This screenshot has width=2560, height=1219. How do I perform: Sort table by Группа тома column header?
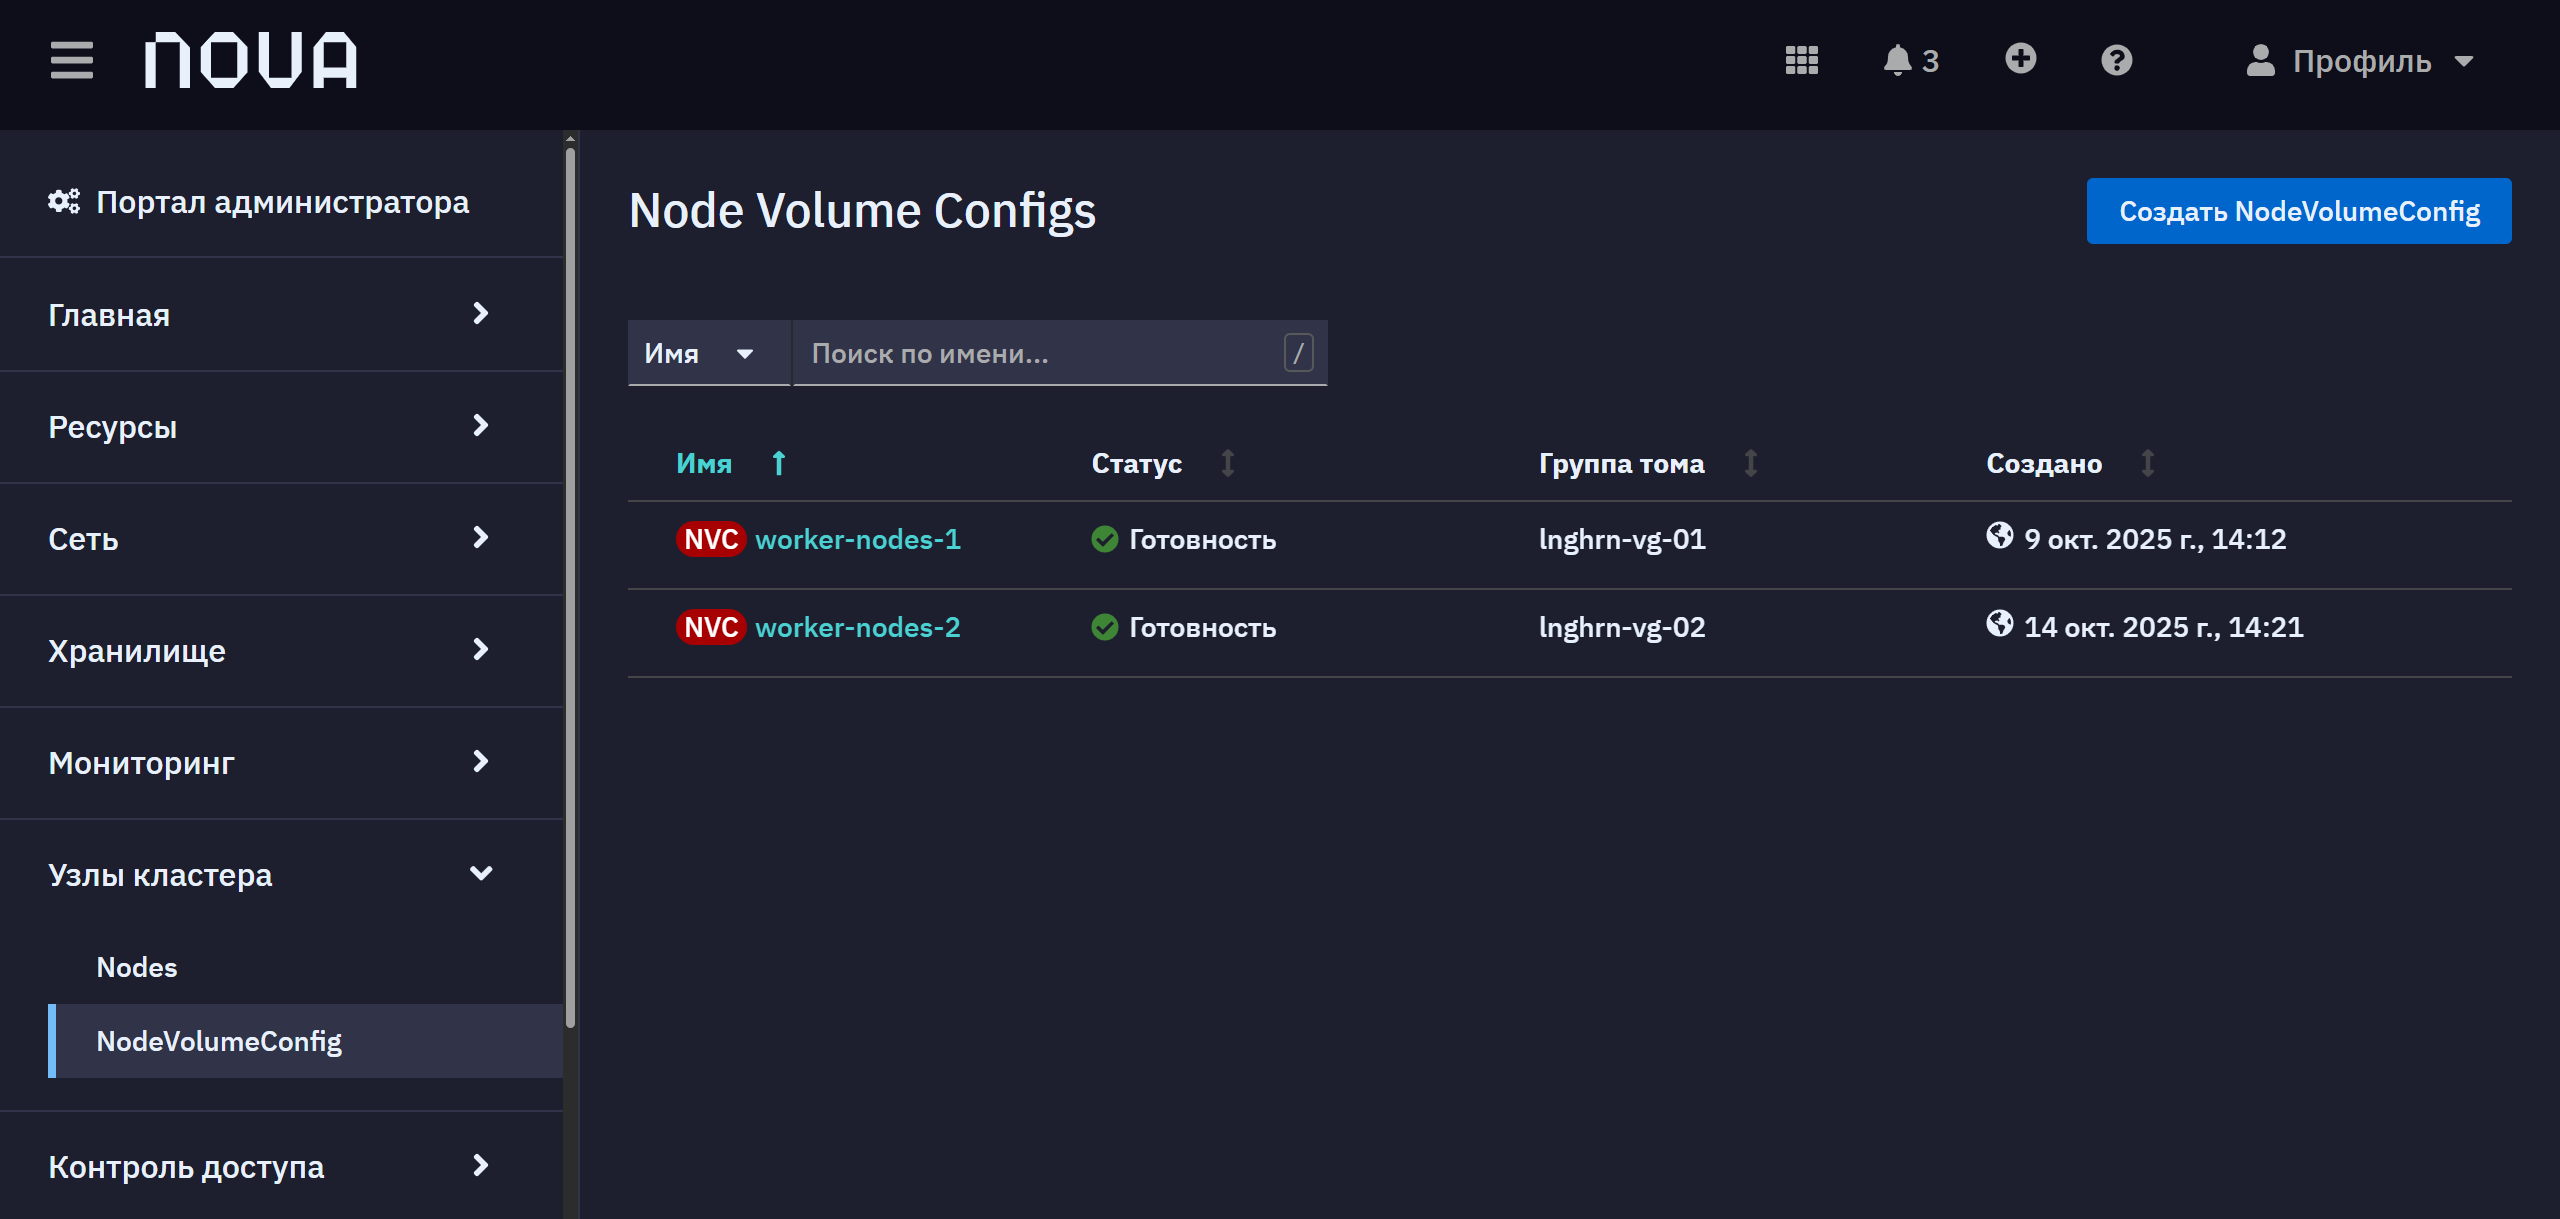pyautogui.click(x=1621, y=464)
